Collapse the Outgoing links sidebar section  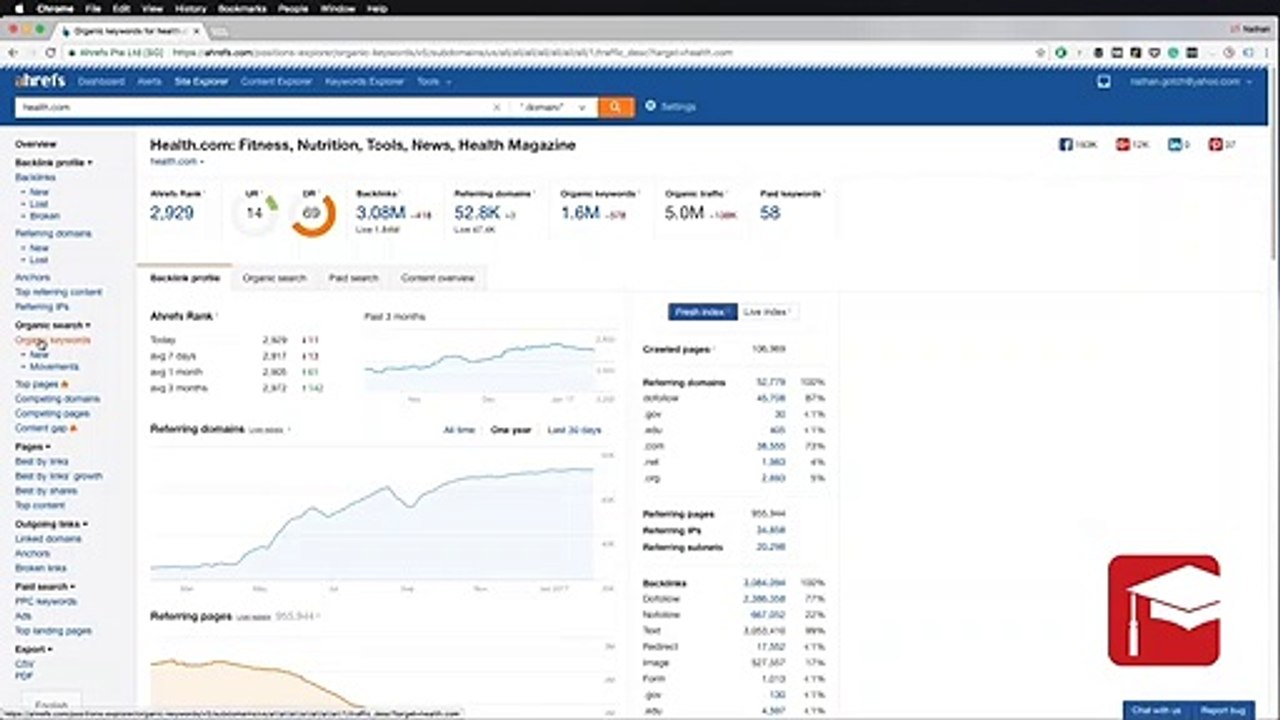[x=51, y=524]
